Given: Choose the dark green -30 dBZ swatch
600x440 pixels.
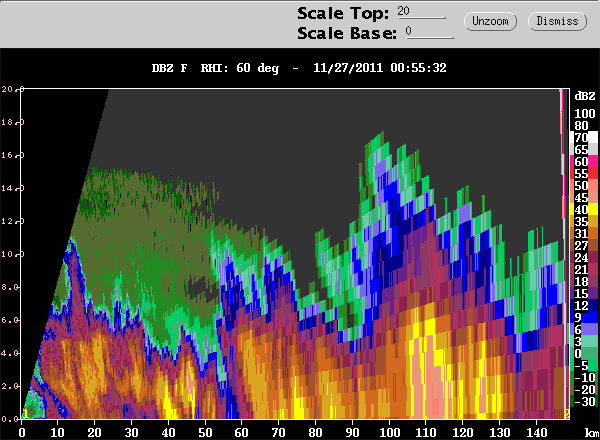Looking at the screenshot, I should coord(584,401).
